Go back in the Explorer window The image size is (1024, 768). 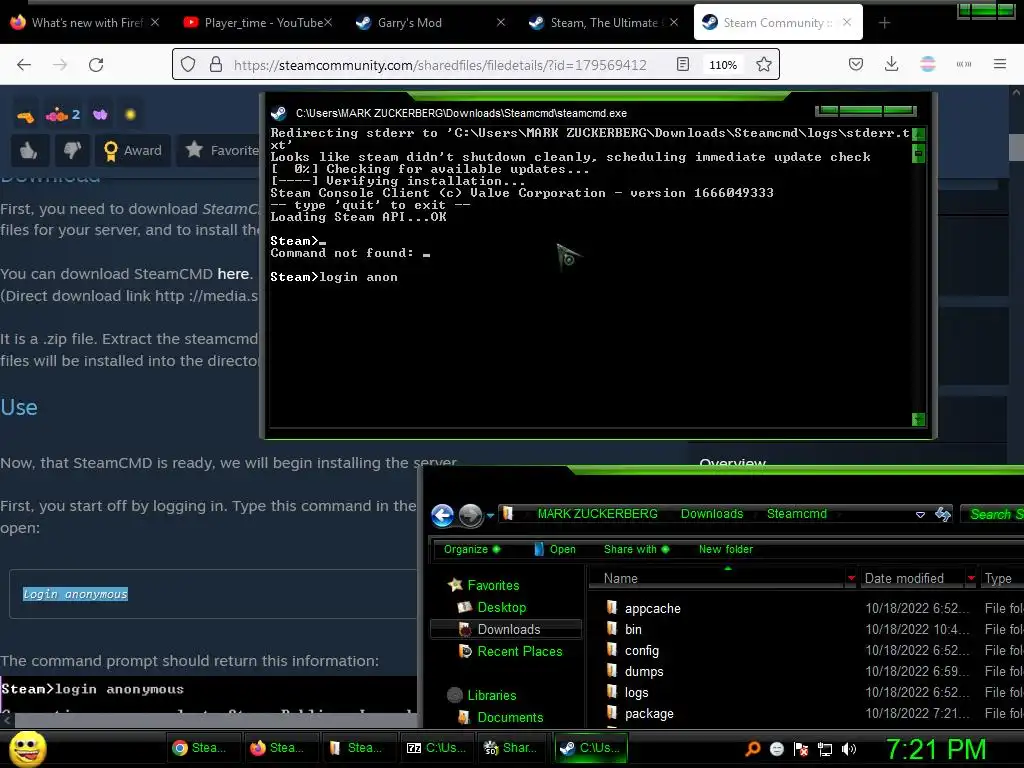click(x=443, y=515)
